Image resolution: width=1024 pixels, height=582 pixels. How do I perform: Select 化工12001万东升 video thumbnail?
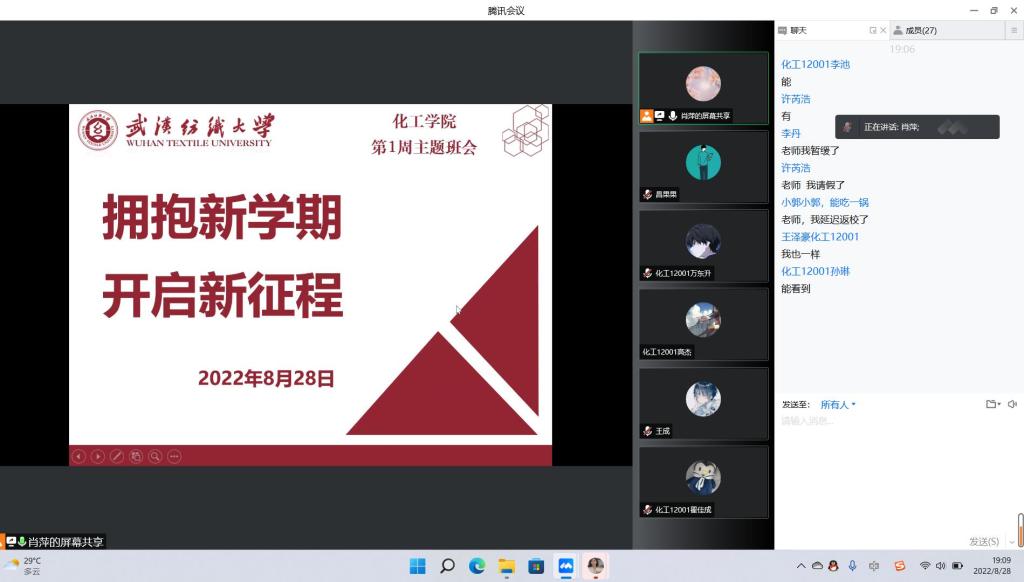click(x=703, y=246)
